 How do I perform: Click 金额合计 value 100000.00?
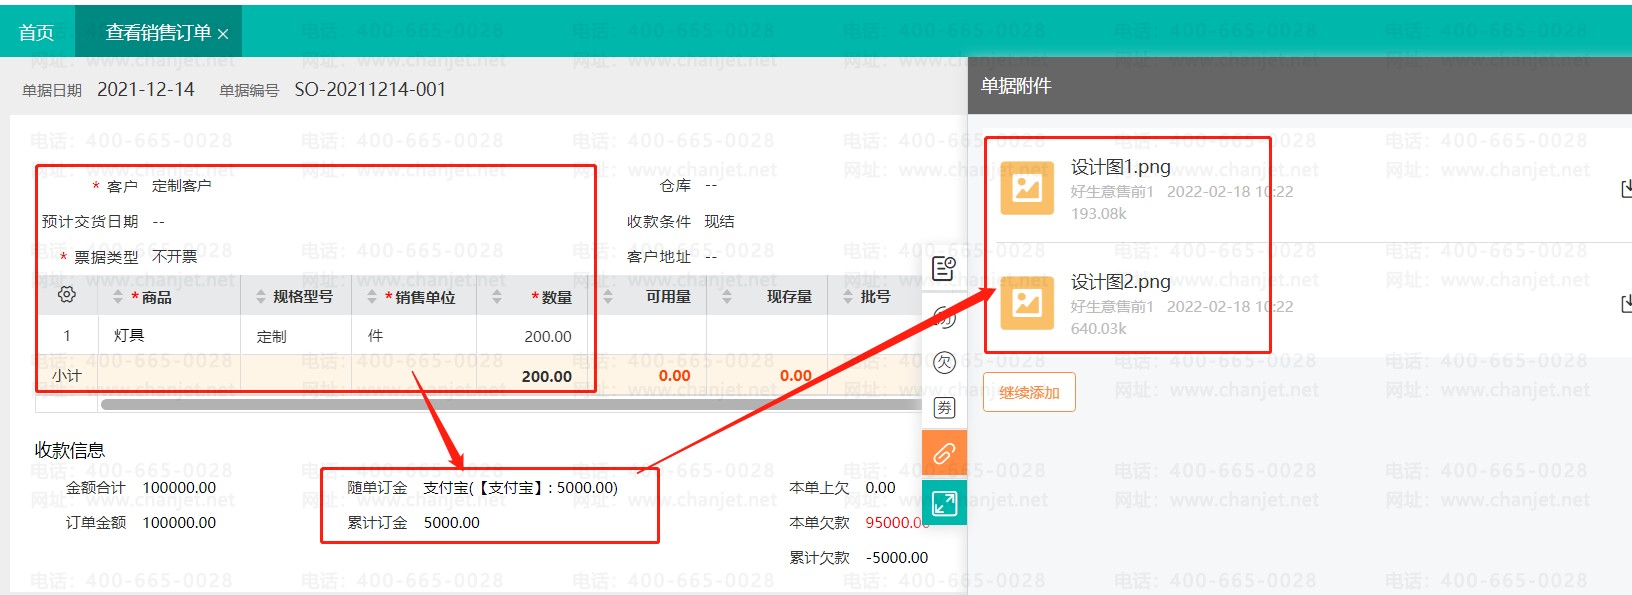(179, 488)
